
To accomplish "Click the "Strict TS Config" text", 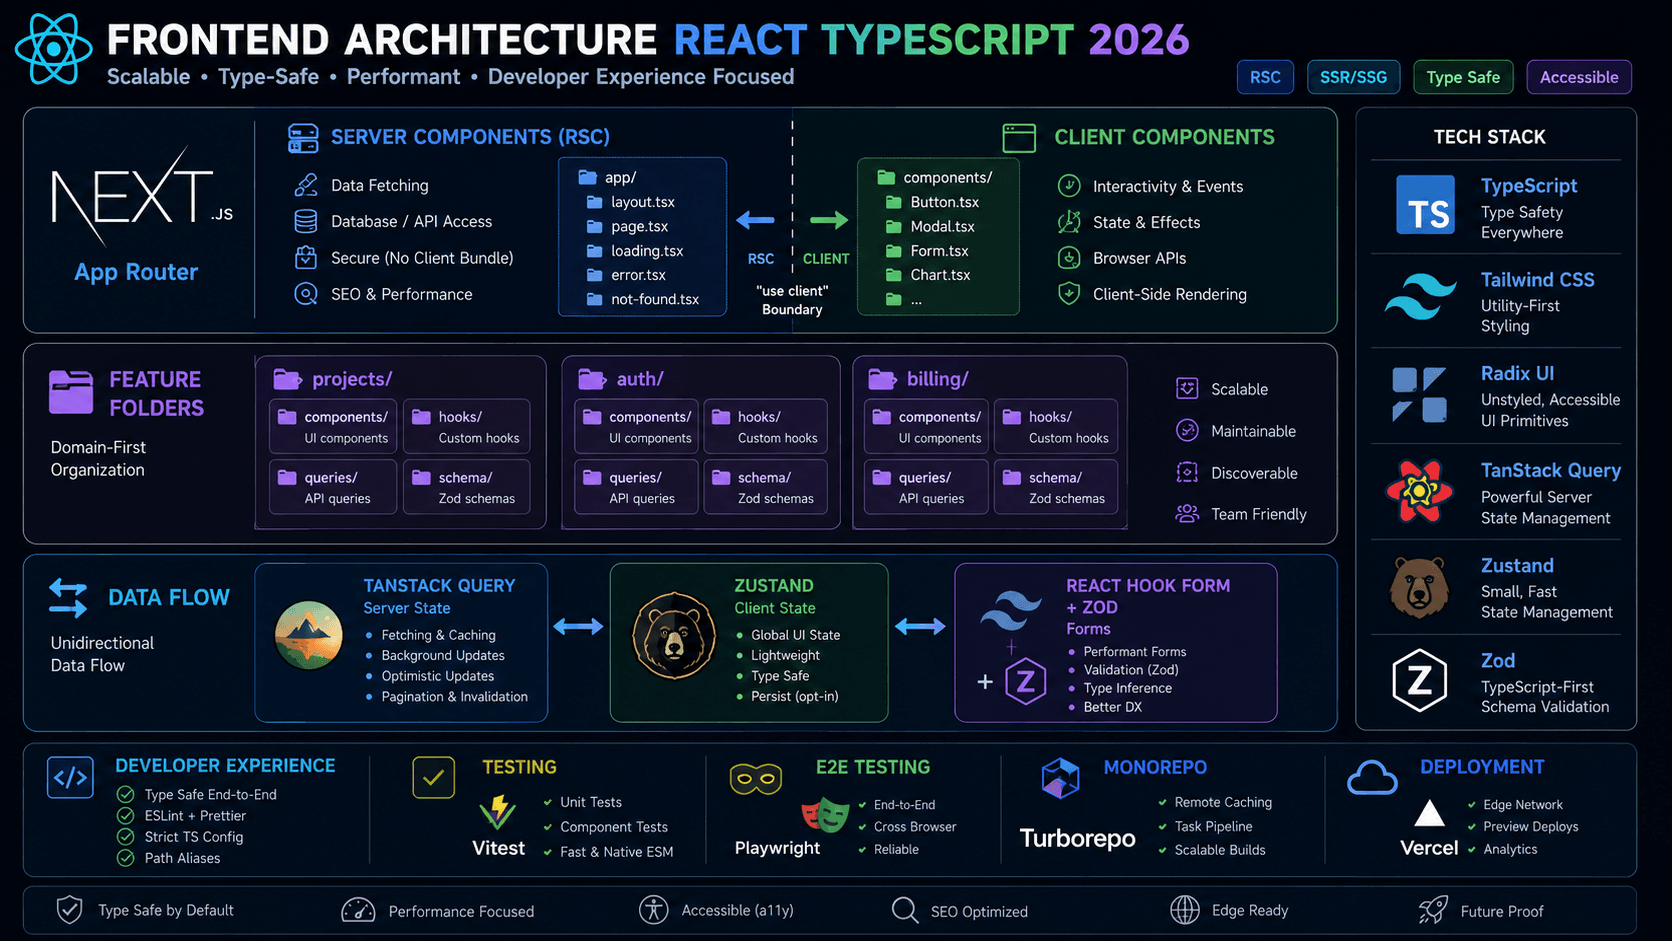I will [194, 837].
